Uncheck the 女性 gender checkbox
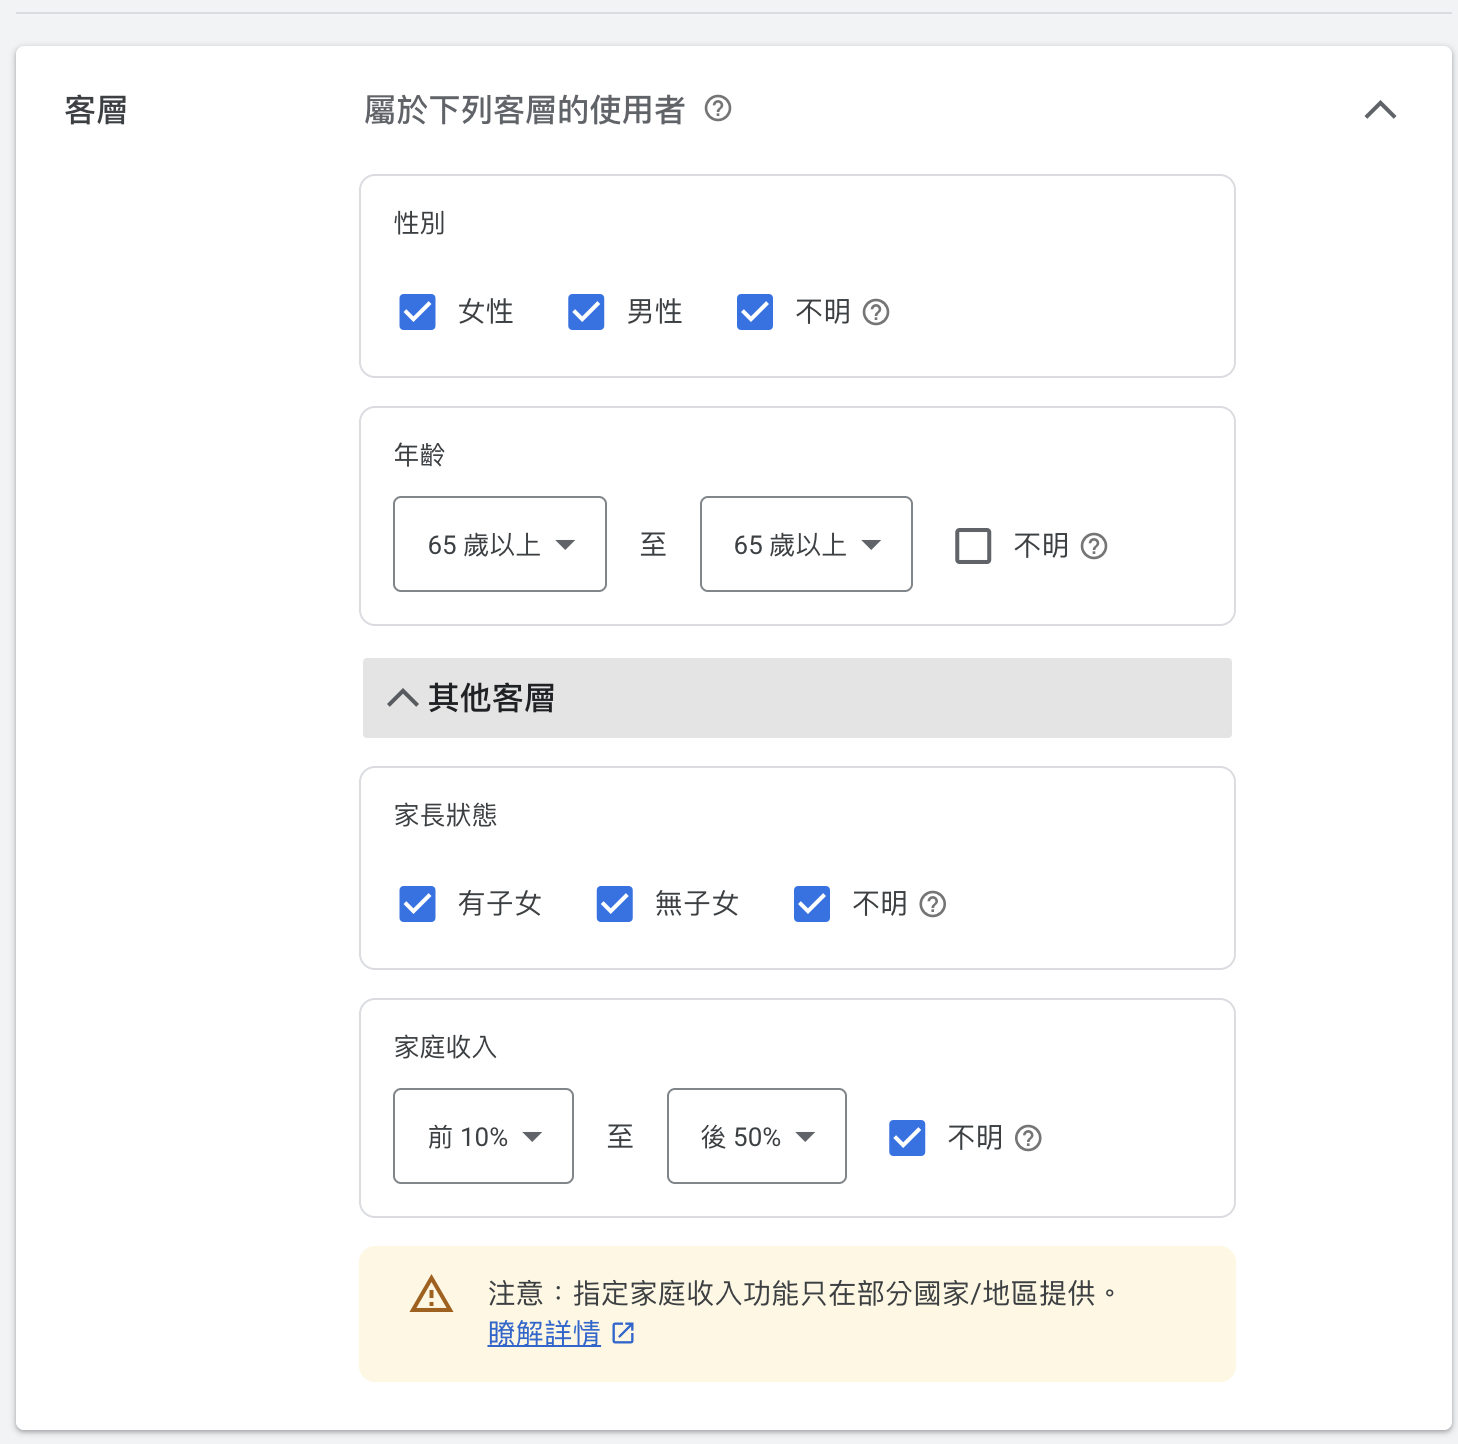The height and width of the screenshot is (1444, 1458). [x=418, y=312]
